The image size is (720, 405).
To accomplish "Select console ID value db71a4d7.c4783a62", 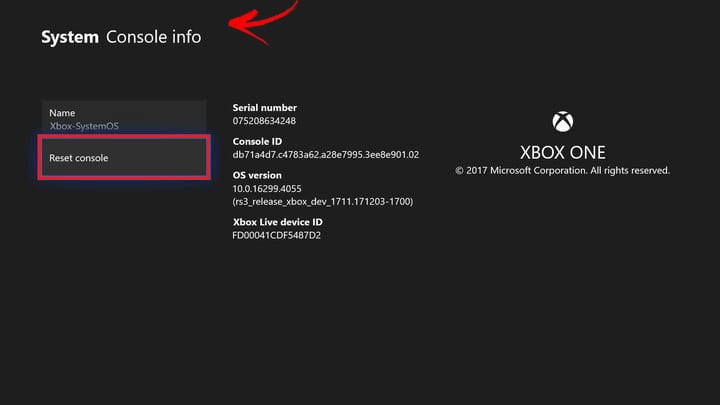I will 326,155.
